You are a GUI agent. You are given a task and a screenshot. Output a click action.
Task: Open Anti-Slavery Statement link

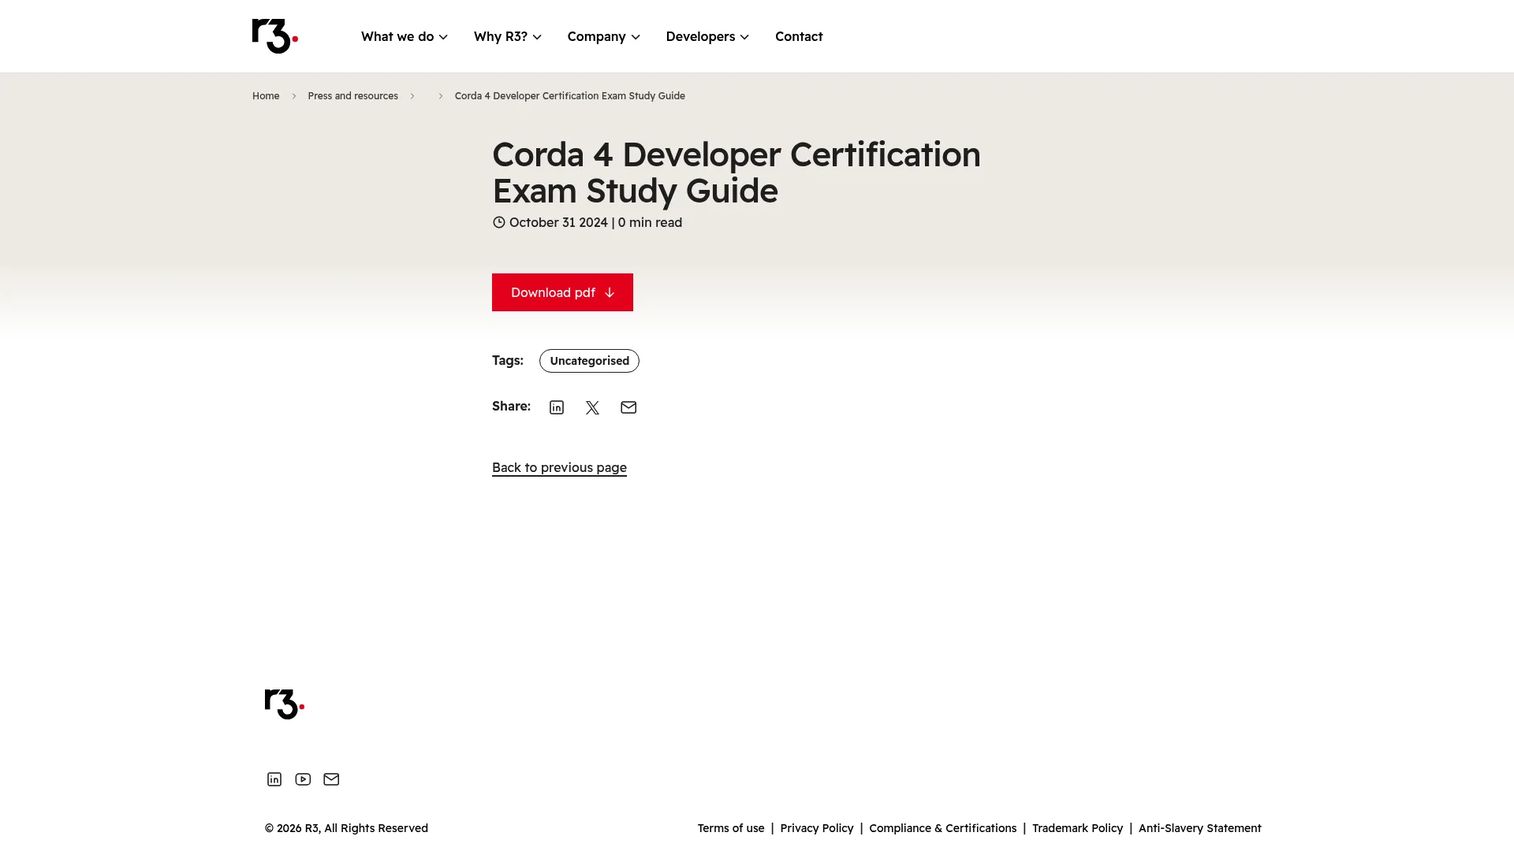coord(1200,828)
